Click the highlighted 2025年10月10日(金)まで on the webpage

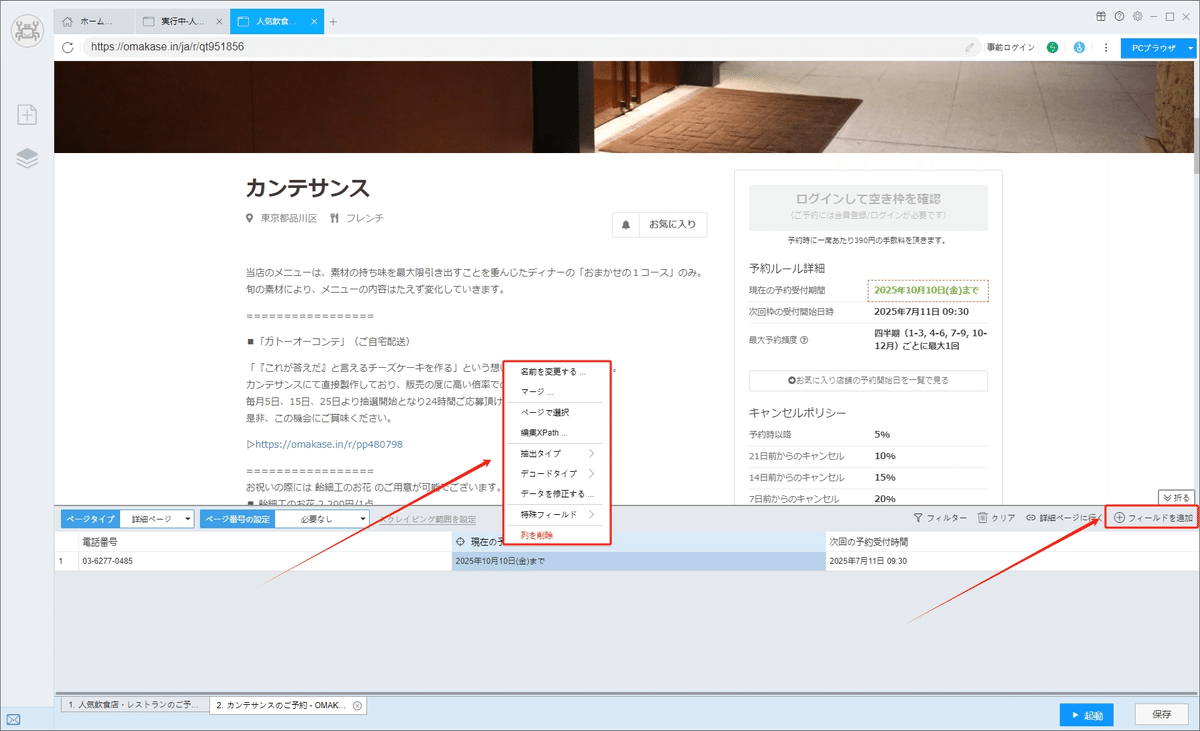[927, 290]
